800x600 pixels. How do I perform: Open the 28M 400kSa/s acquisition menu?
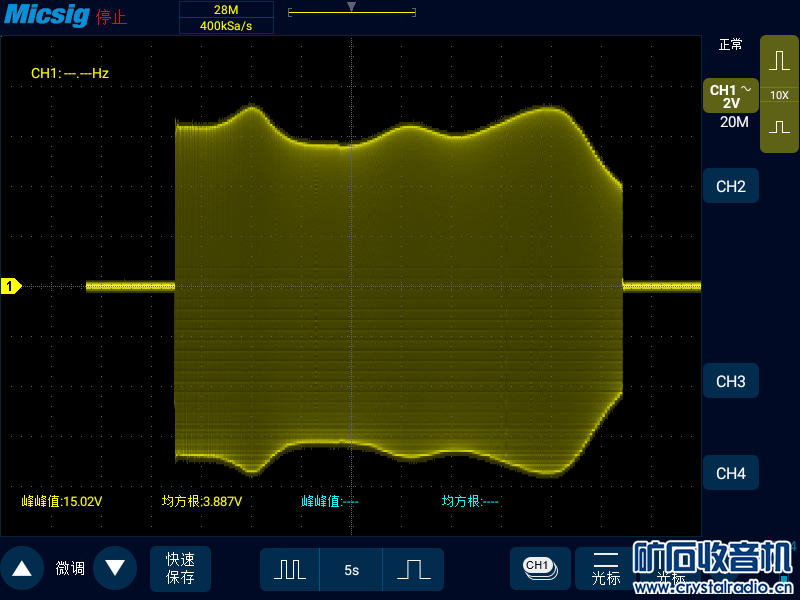(226, 18)
